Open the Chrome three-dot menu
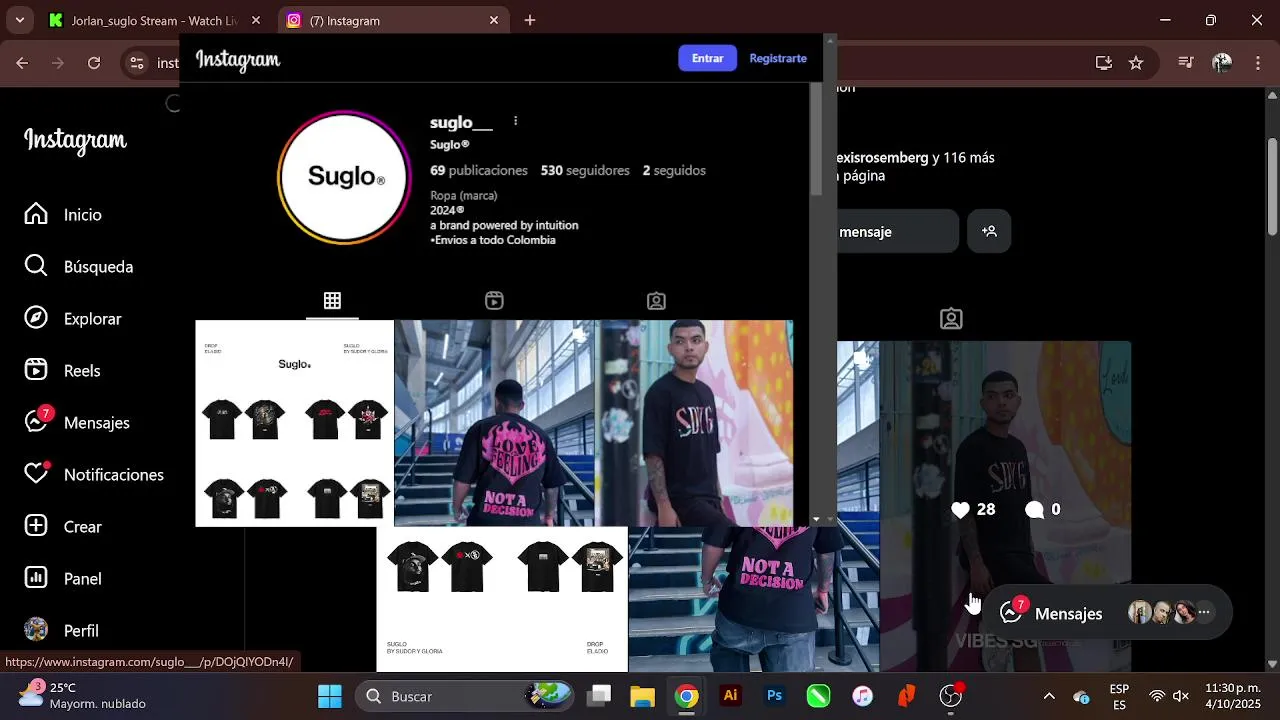Screen dimensions: 1280x720 tap(1258, 62)
